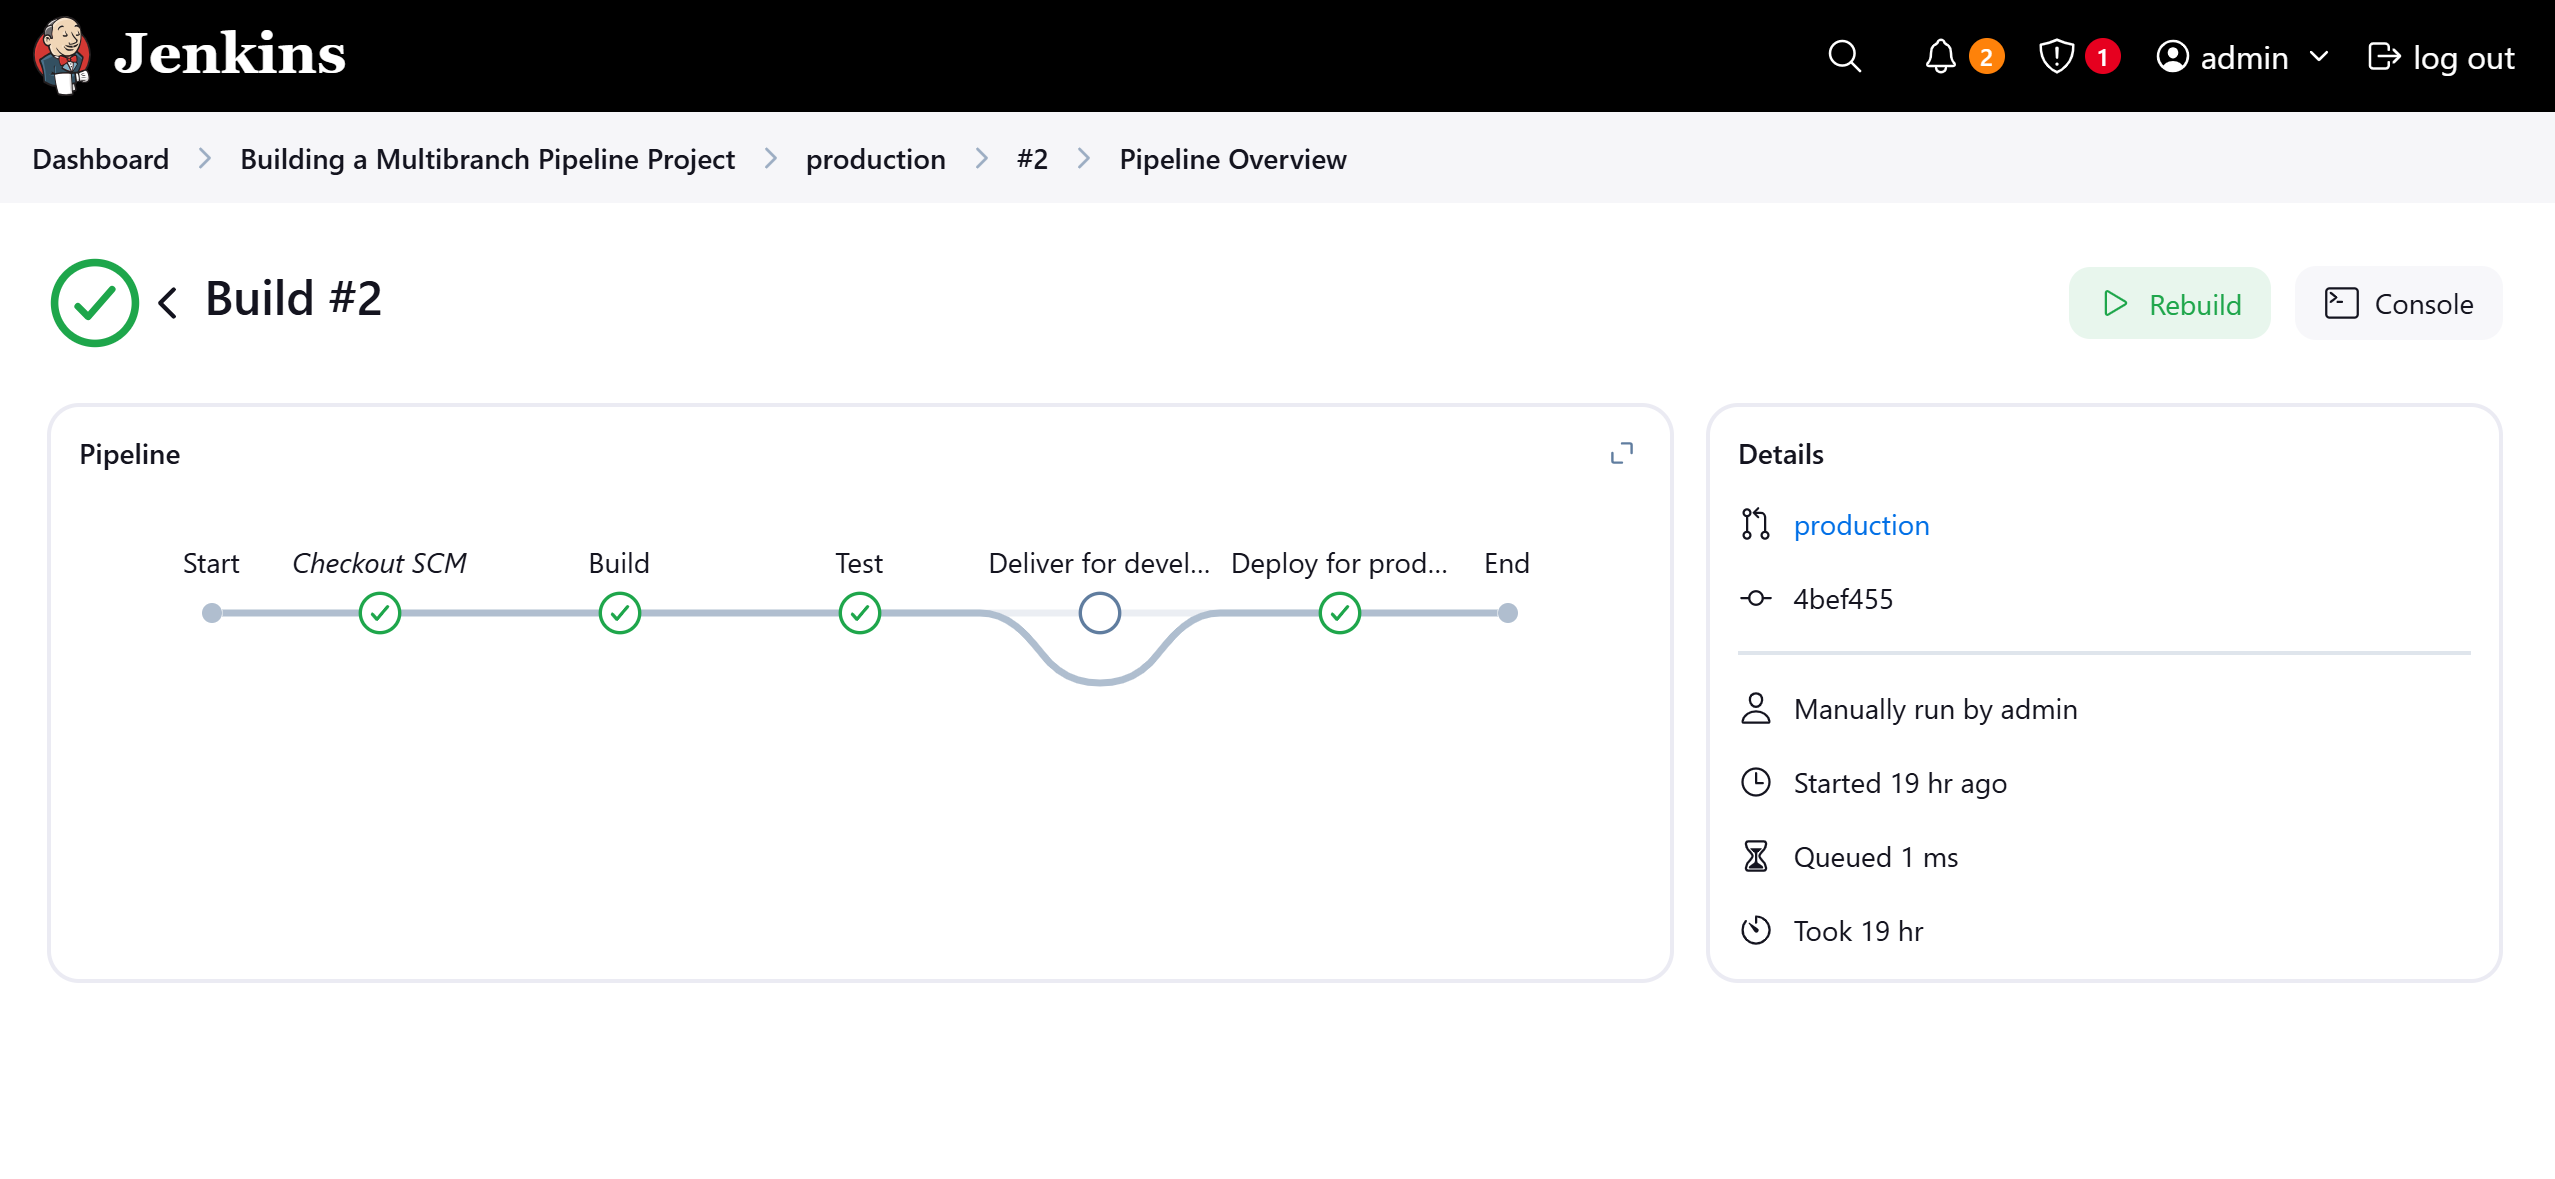The width and height of the screenshot is (2555, 1179).
Task: Click the Jenkins title text
Action: (x=229, y=54)
